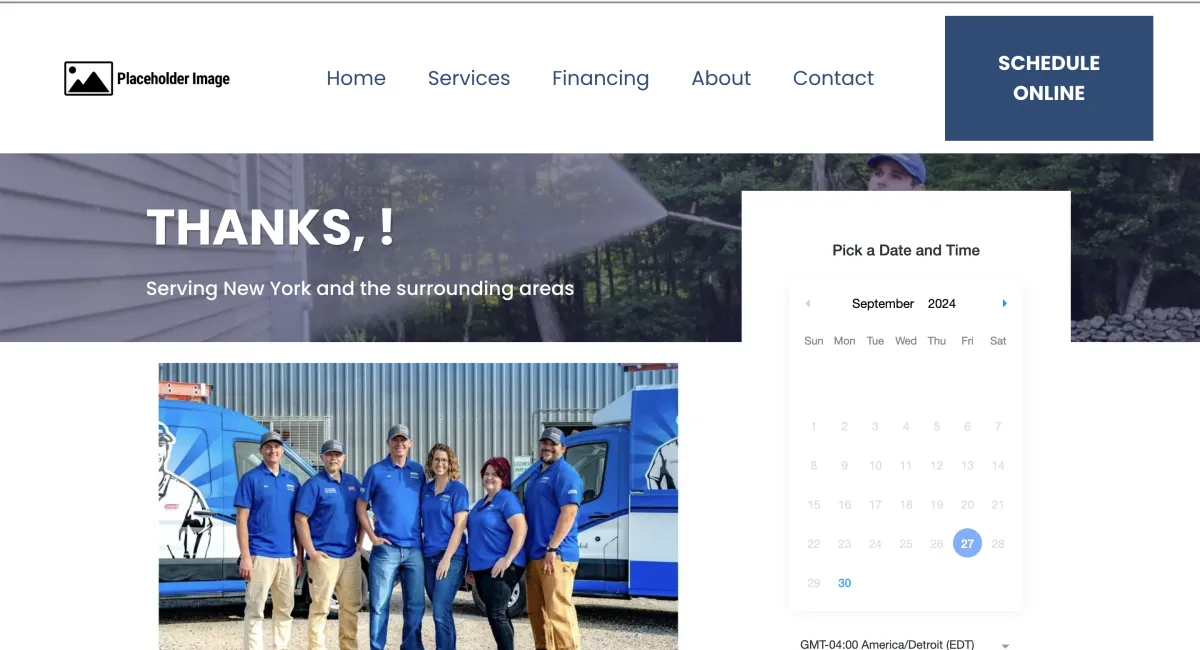Open the Home menu link
Viewport: 1200px width, 650px height.
tap(356, 78)
